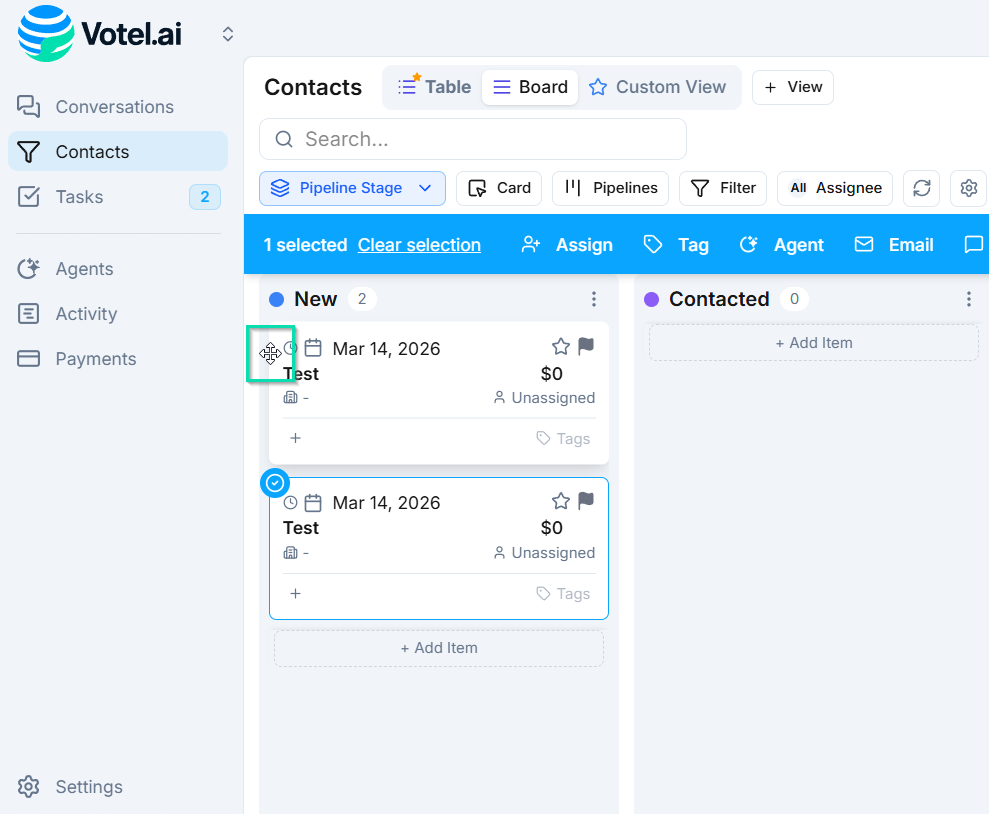This screenshot has height=814, width=989.
Task: Select the first Test card checkbox area
Action: (271, 354)
